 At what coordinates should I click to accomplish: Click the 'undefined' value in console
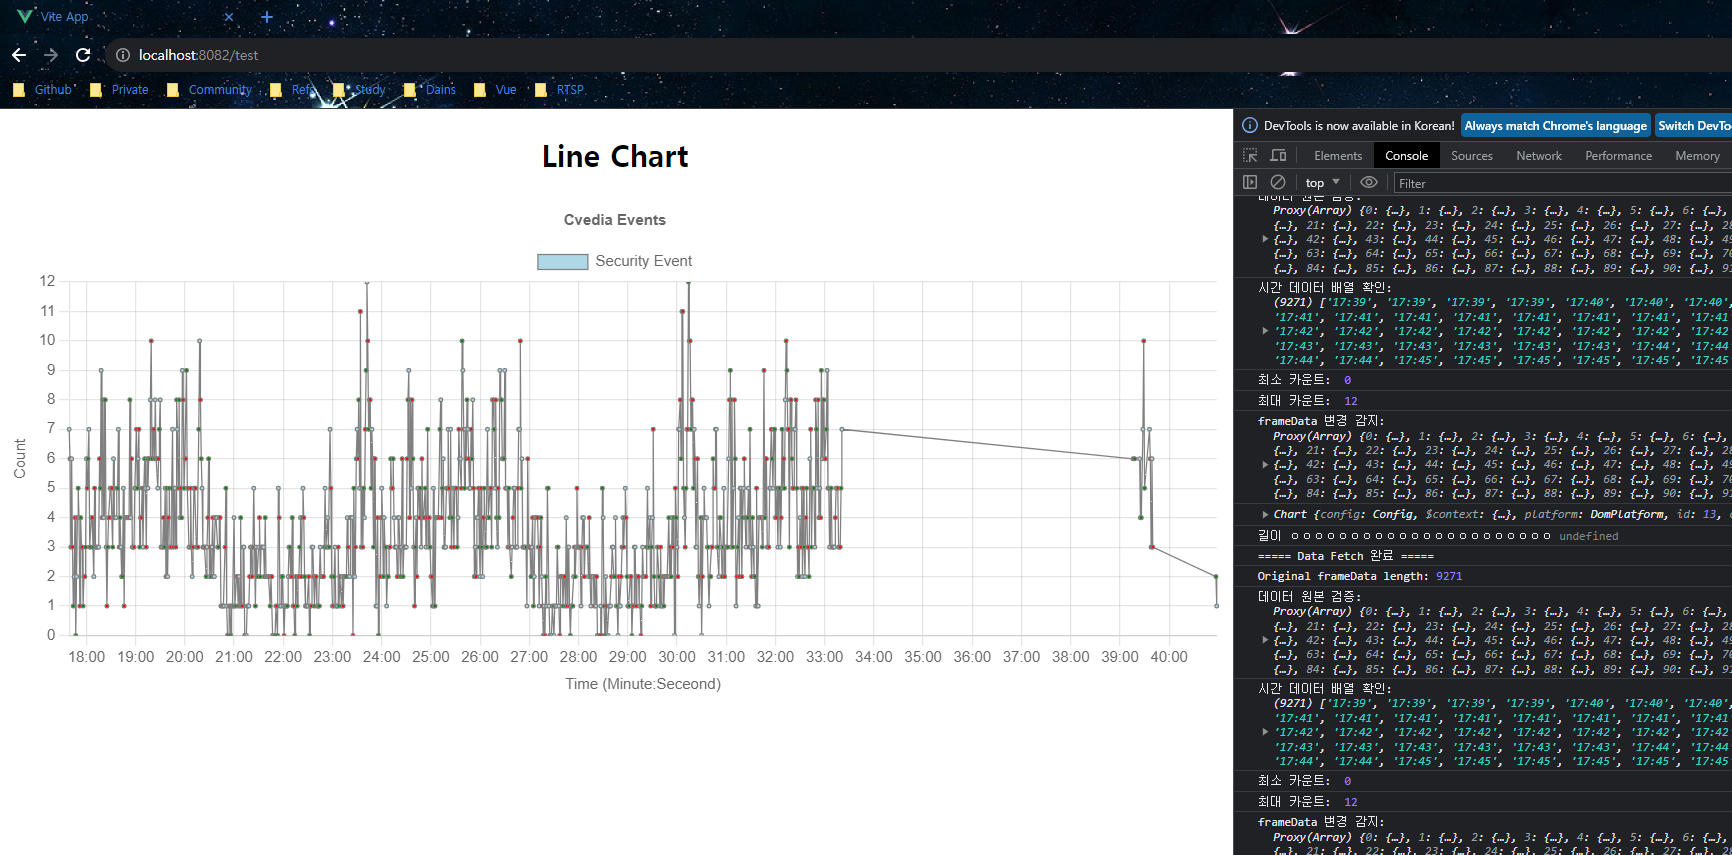point(1588,536)
